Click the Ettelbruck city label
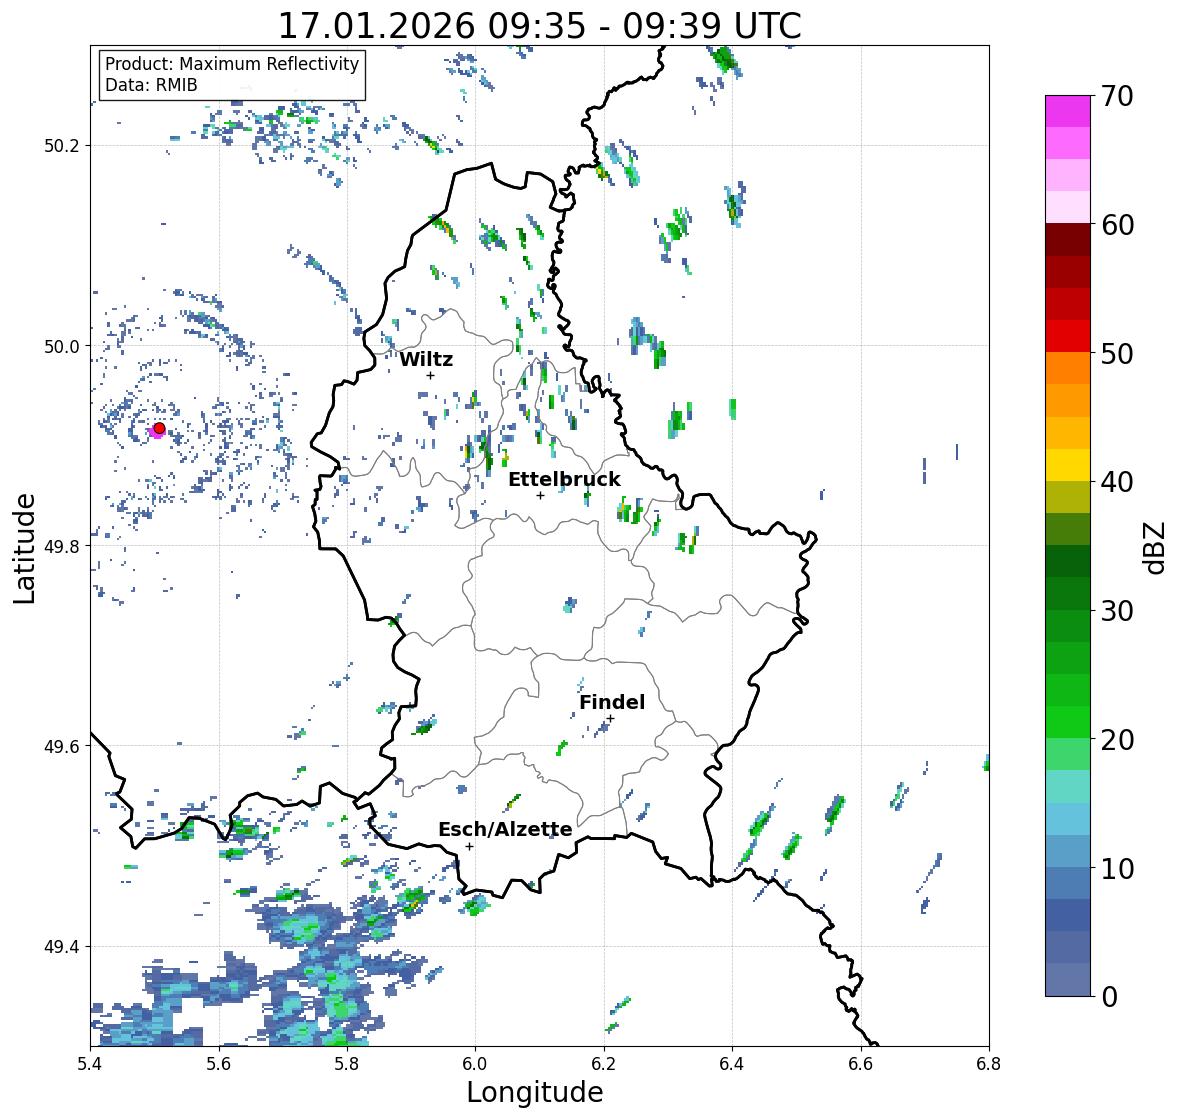This screenshot has width=1179, height=1117. pos(564,480)
